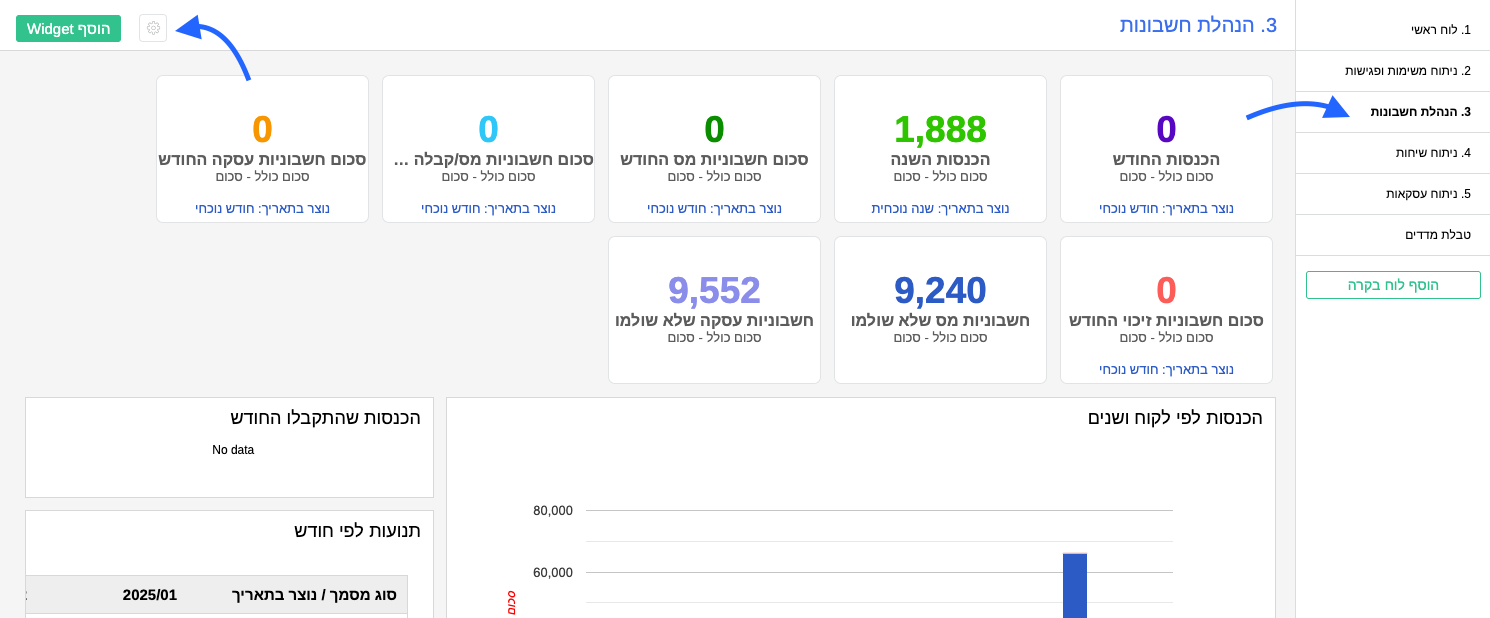Click the settings gear icon next to Widget button
Image resolution: width=1490 pixels, height=618 pixels.
pyautogui.click(x=153, y=28)
